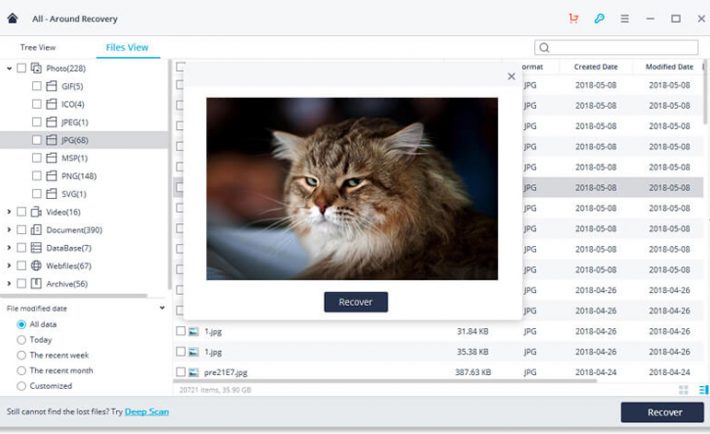Click the file list vertical scrollbar
710x434 pixels.
point(705,92)
